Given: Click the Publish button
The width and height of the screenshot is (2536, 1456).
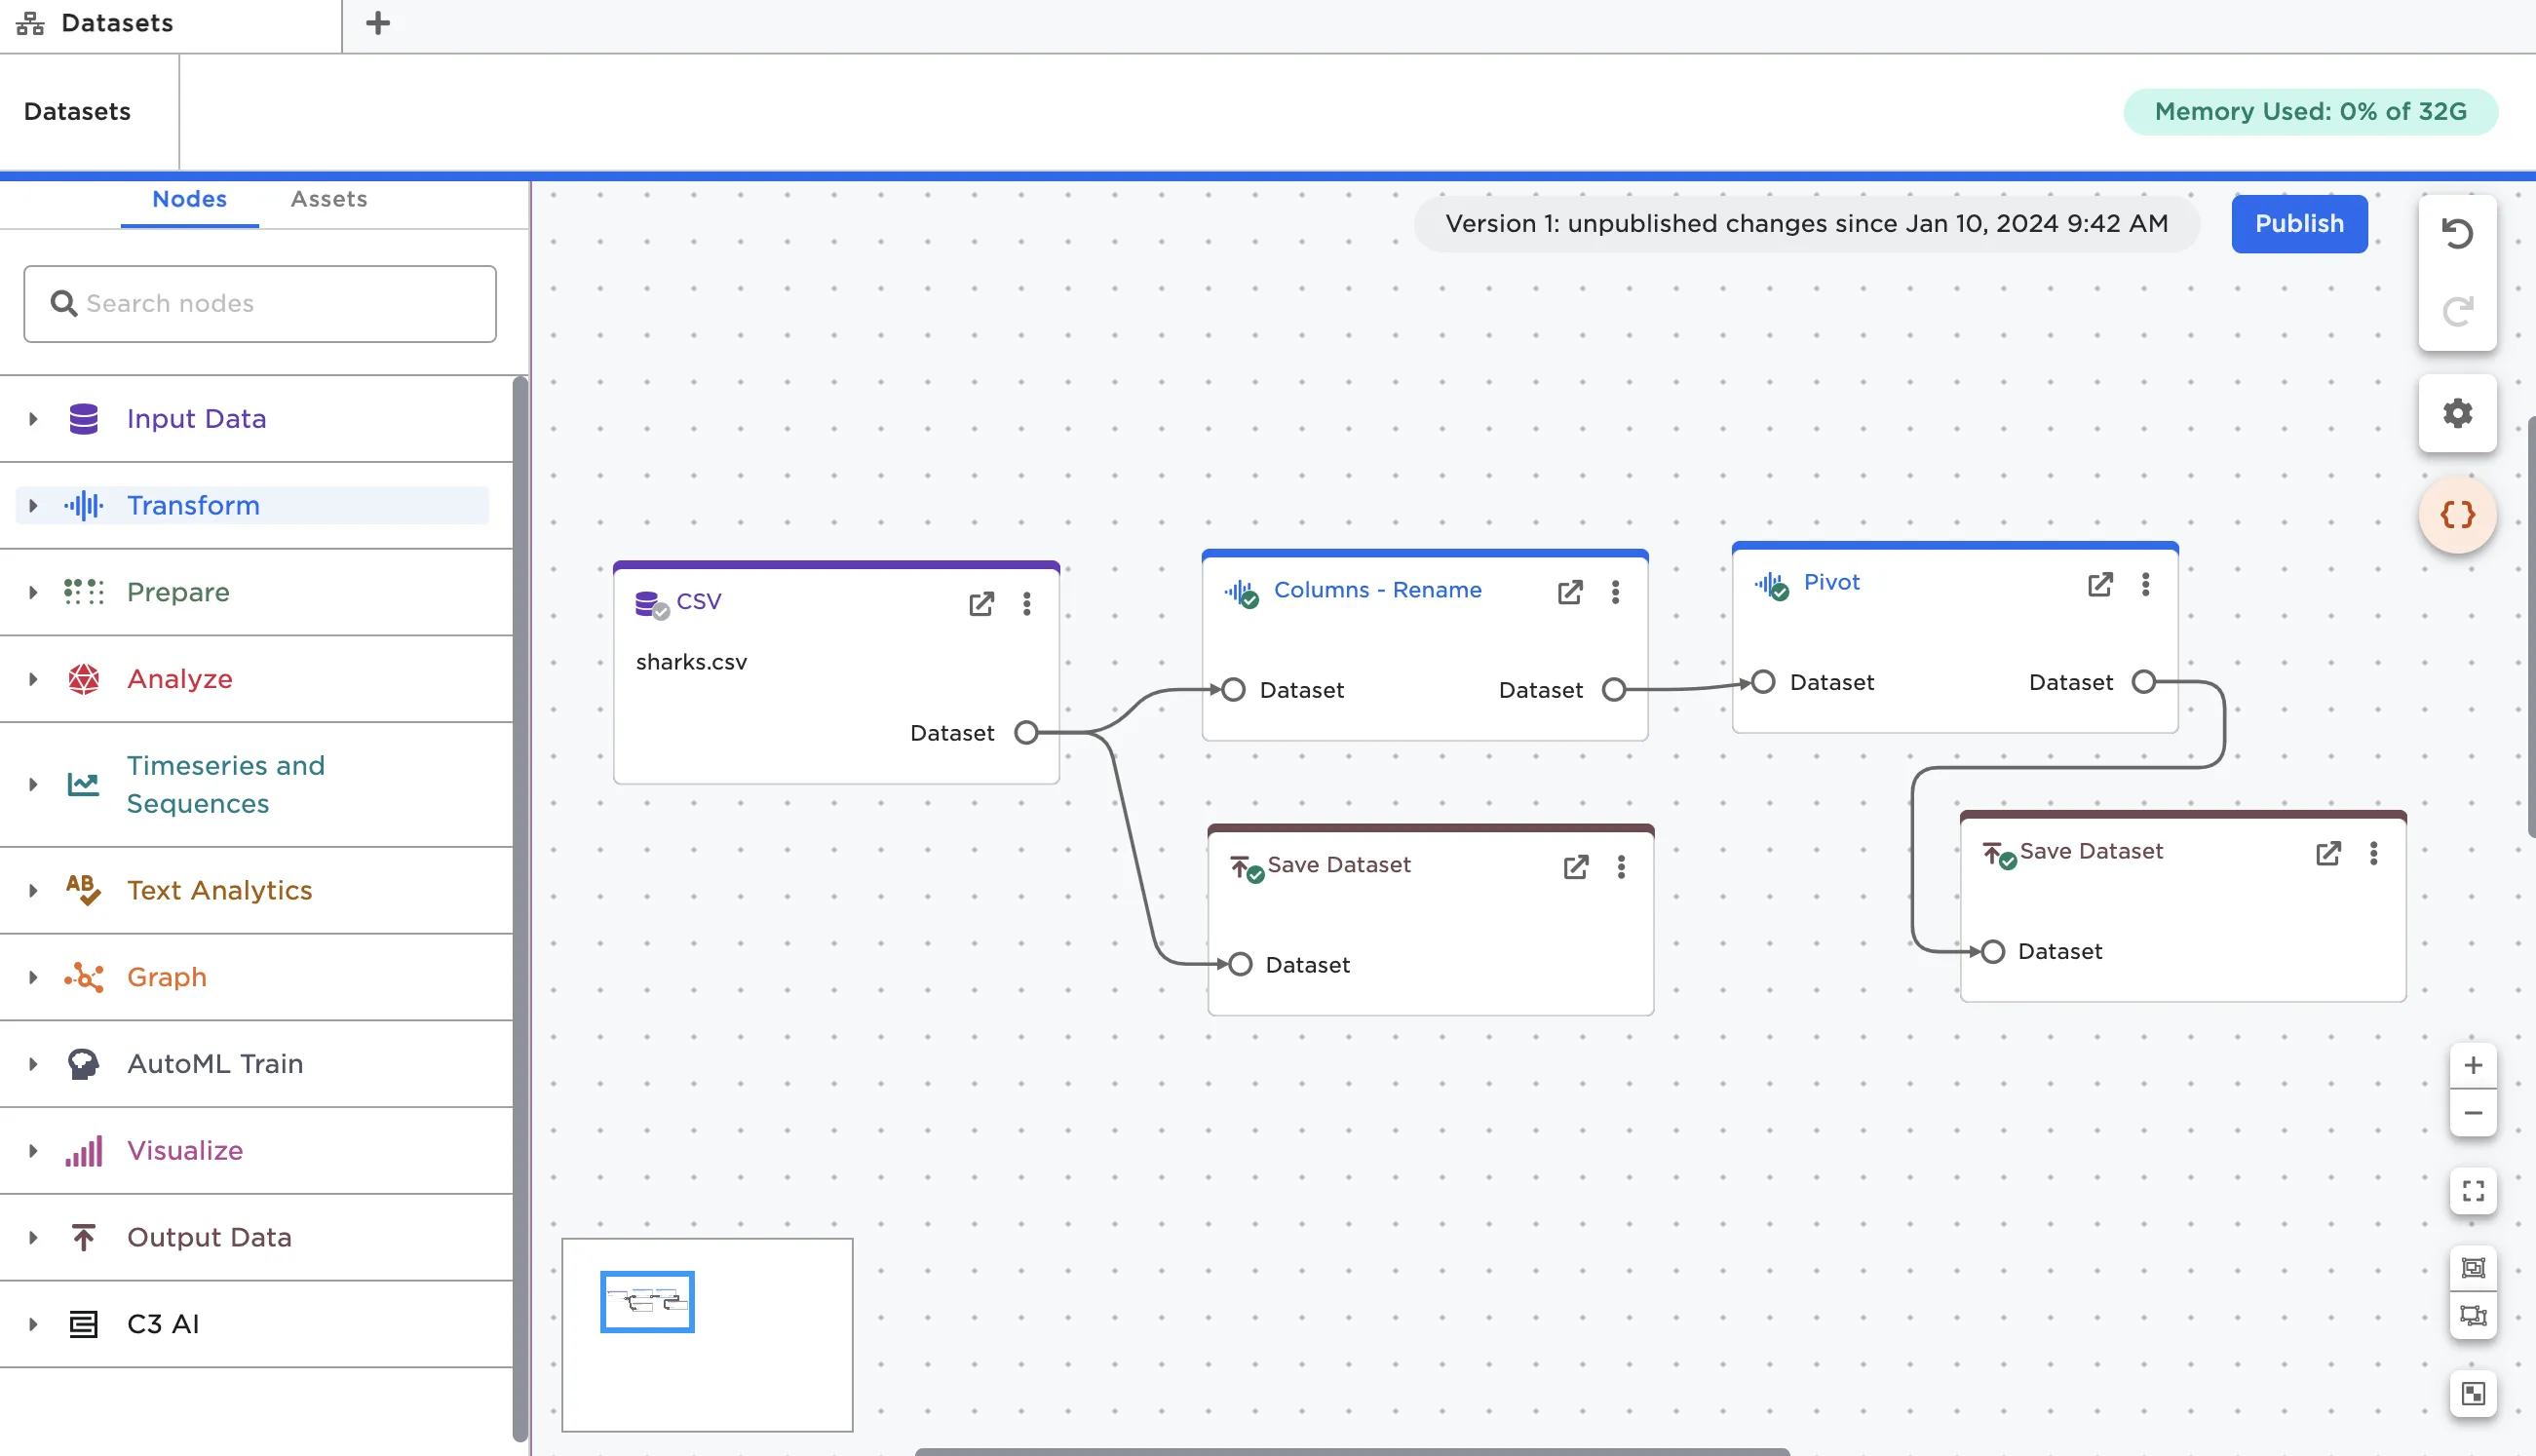Looking at the screenshot, I should tap(2298, 224).
